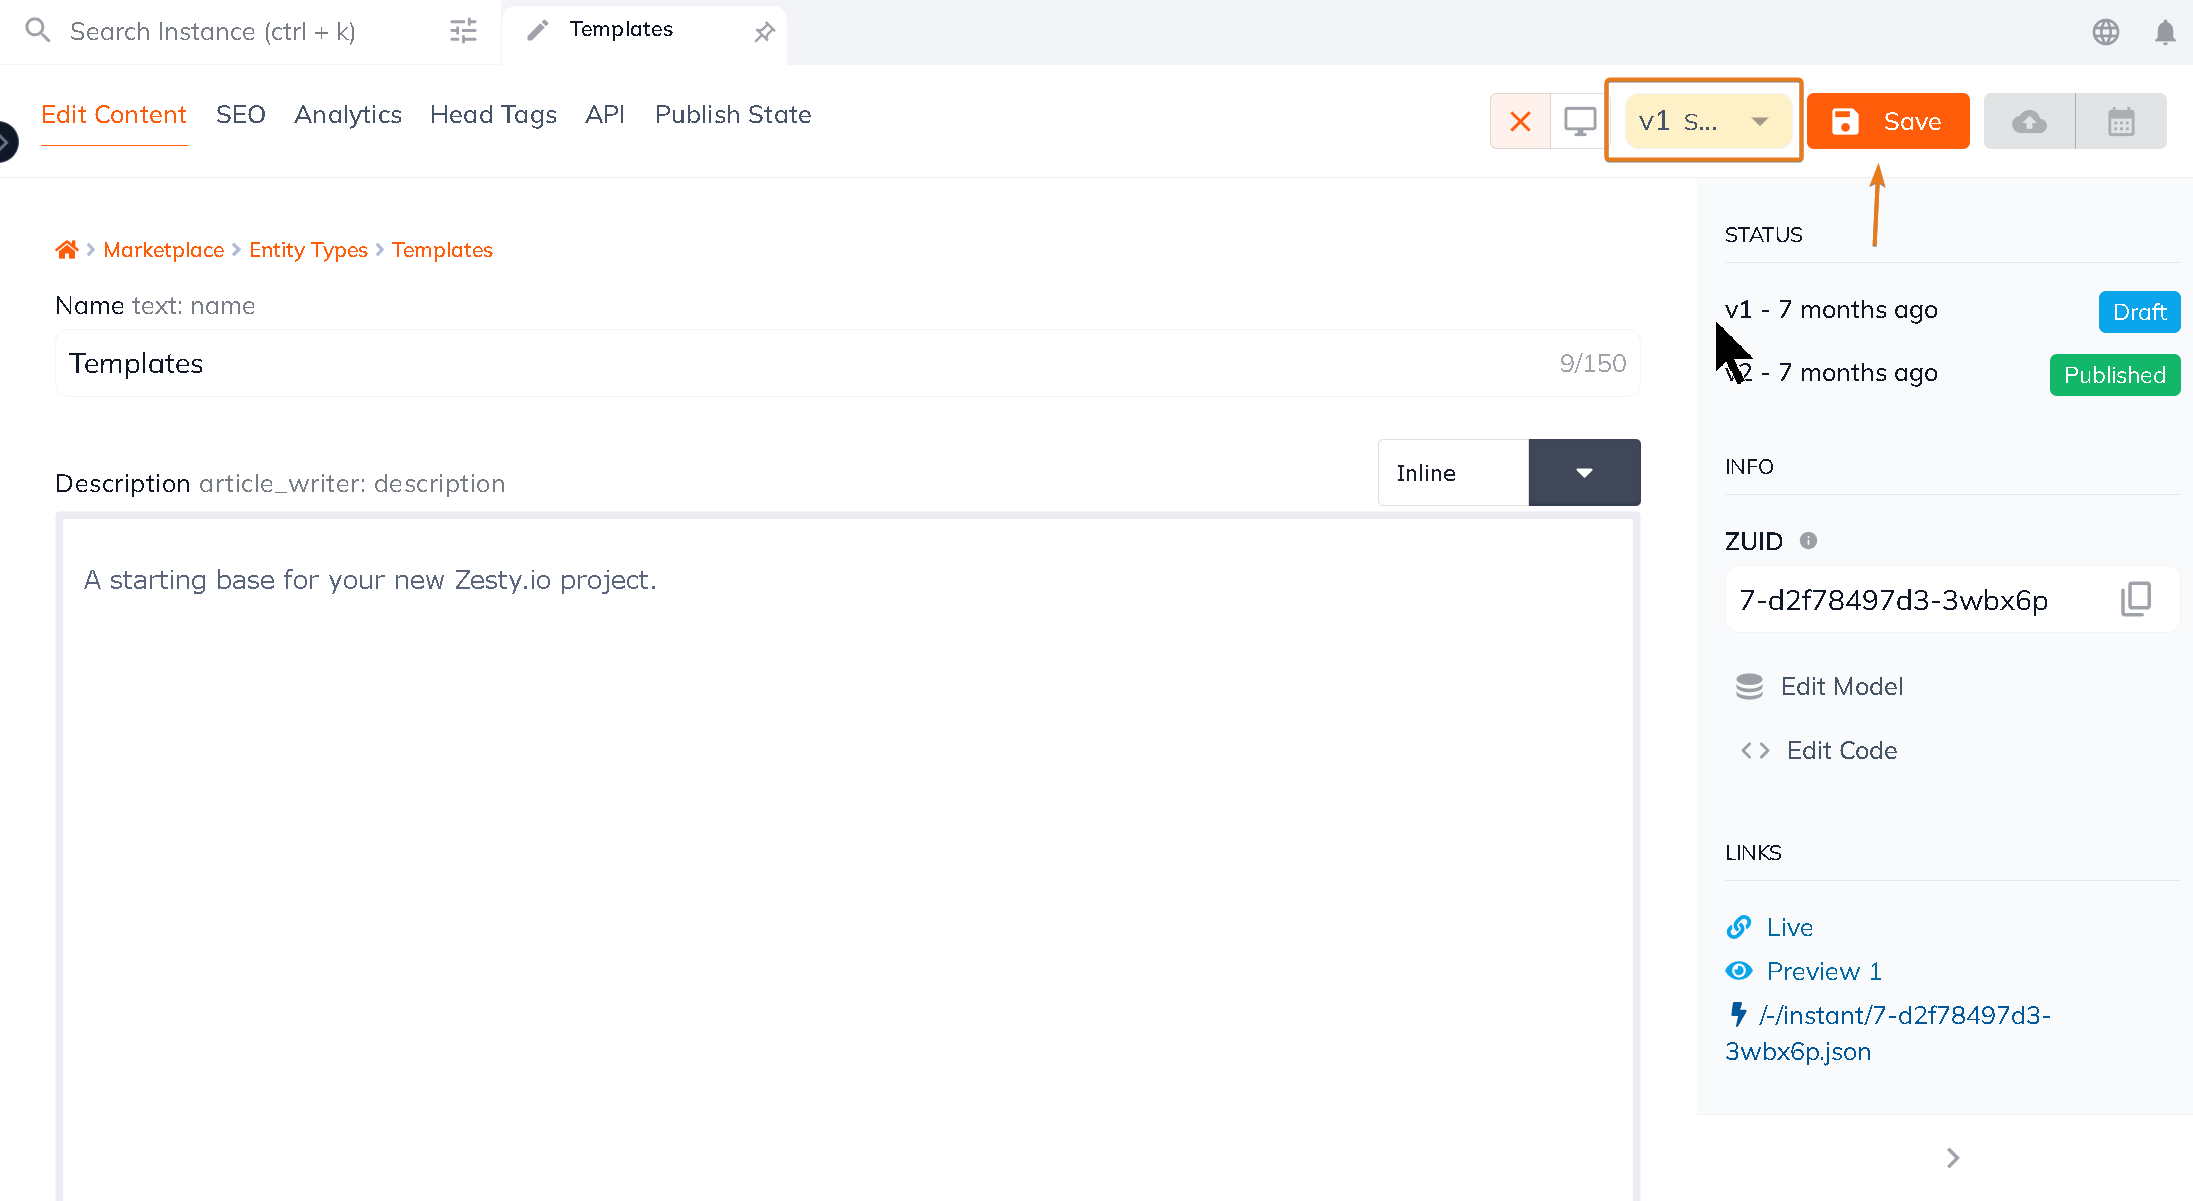Click the copy ZUID icon

pyautogui.click(x=2134, y=599)
